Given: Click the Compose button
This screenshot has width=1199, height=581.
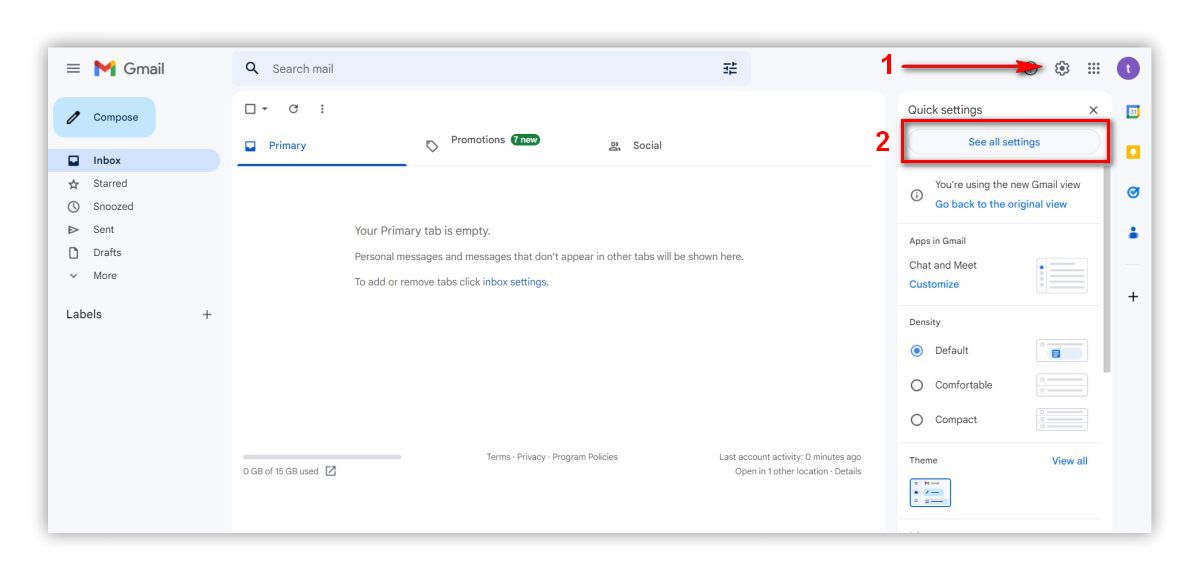Looking at the screenshot, I should coord(104,117).
